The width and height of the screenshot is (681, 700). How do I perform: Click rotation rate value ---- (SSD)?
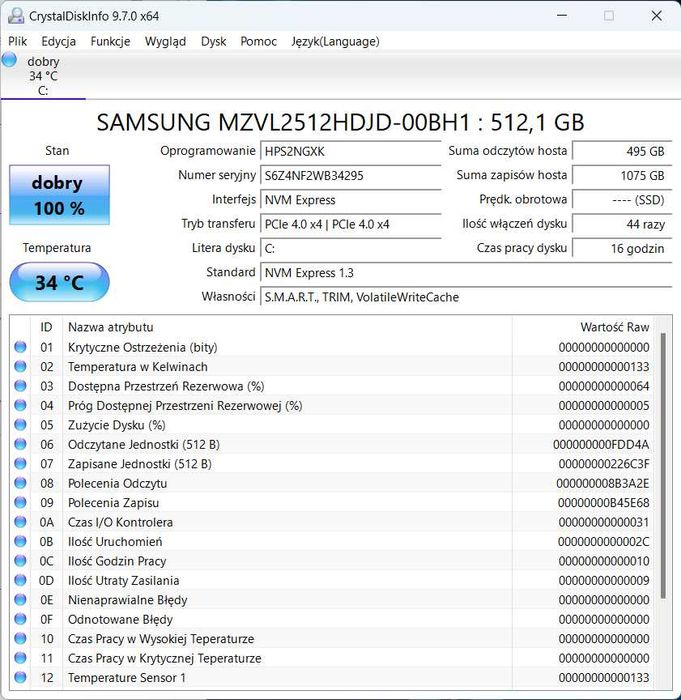[x=622, y=200]
